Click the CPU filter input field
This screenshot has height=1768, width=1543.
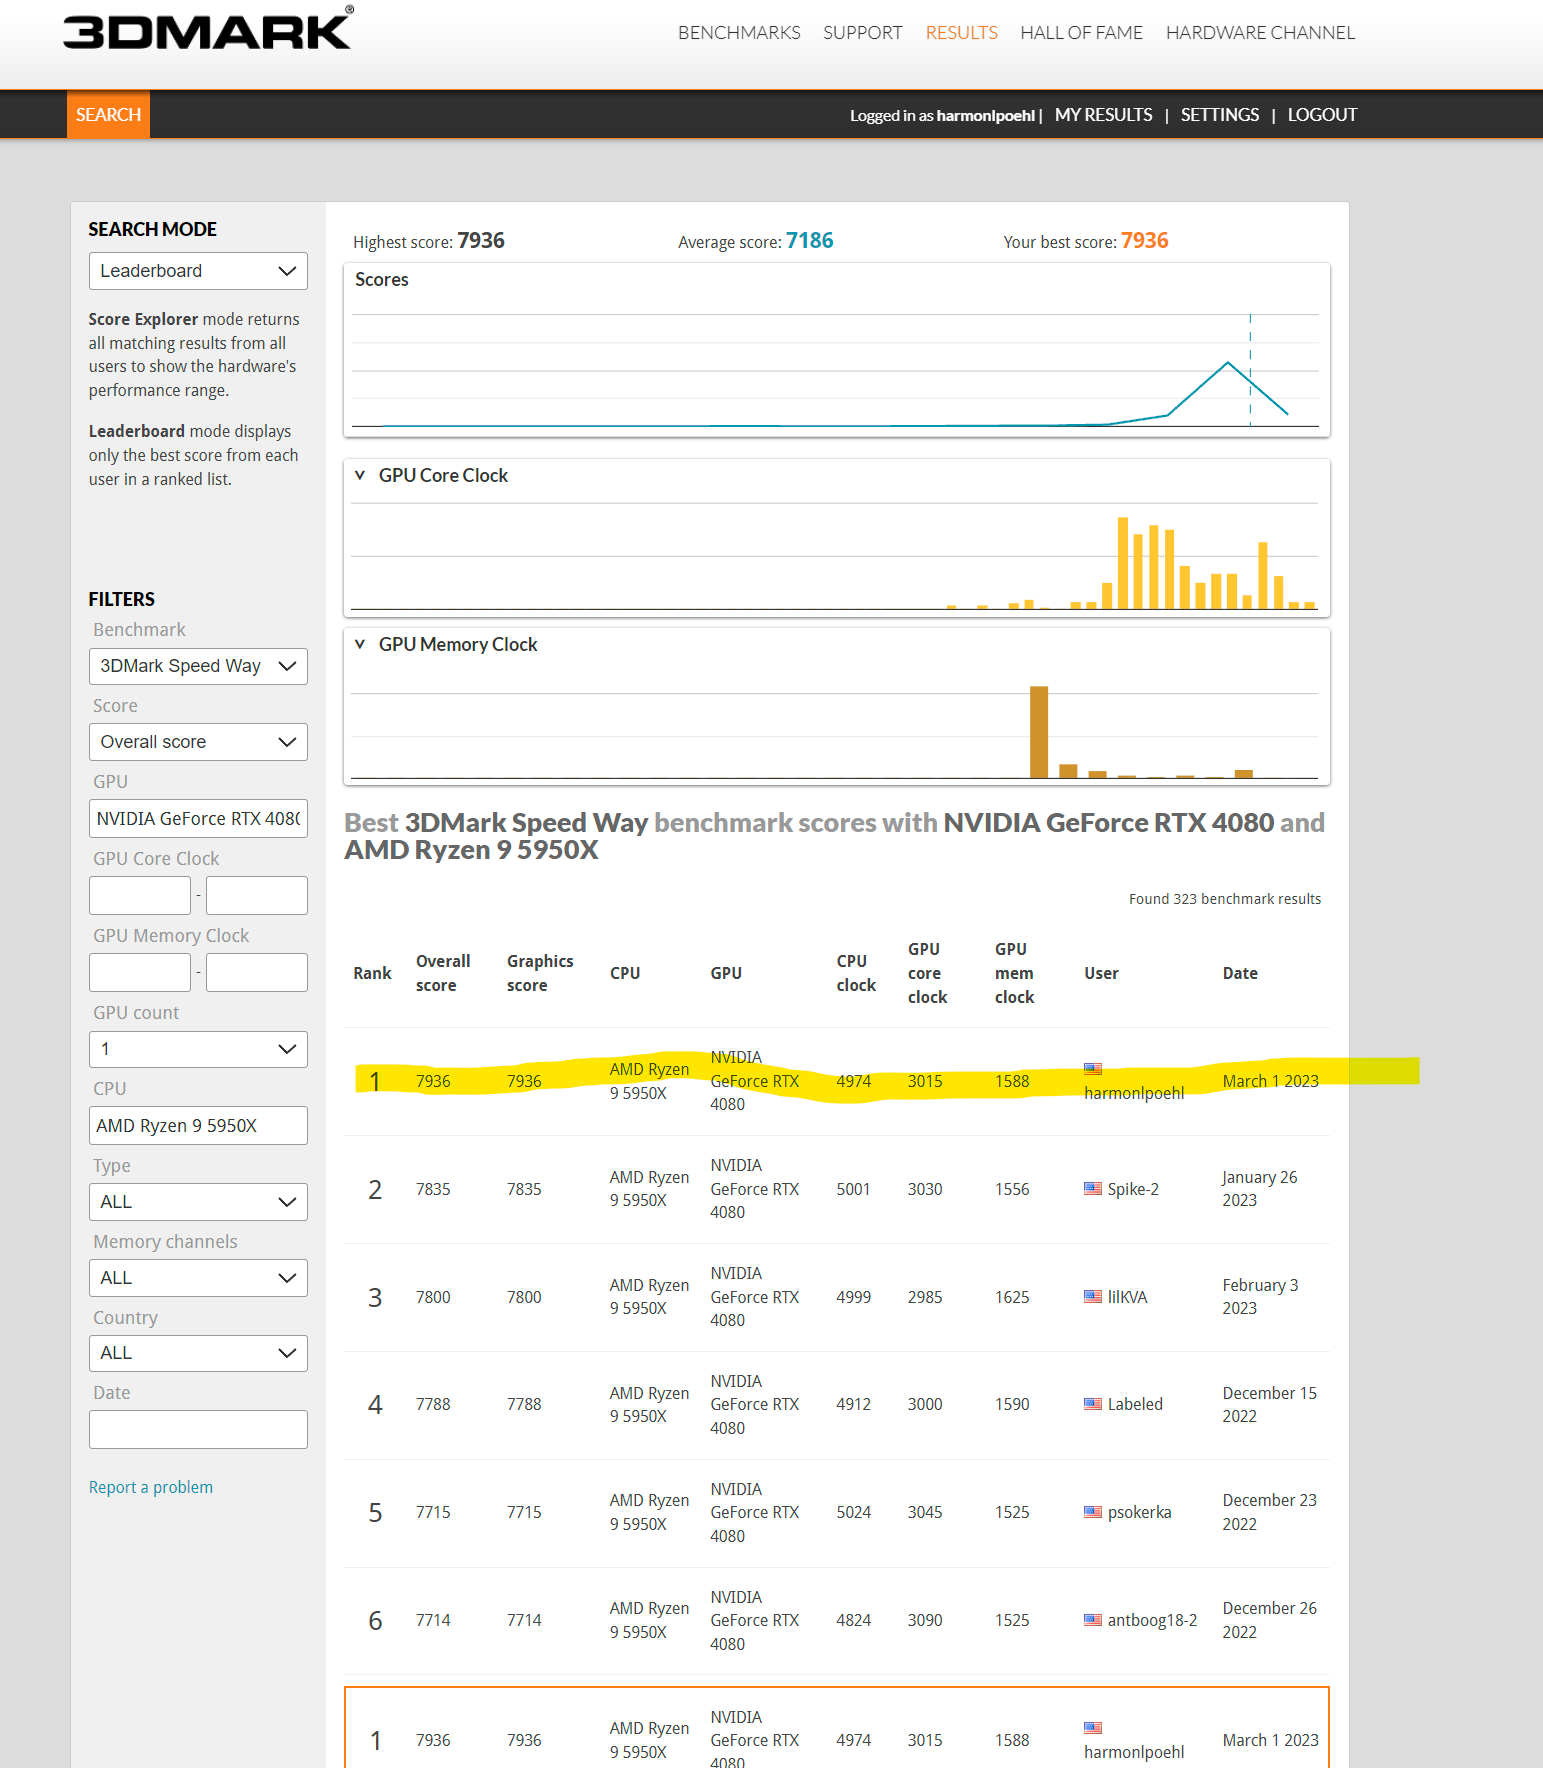click(198, 1125)
